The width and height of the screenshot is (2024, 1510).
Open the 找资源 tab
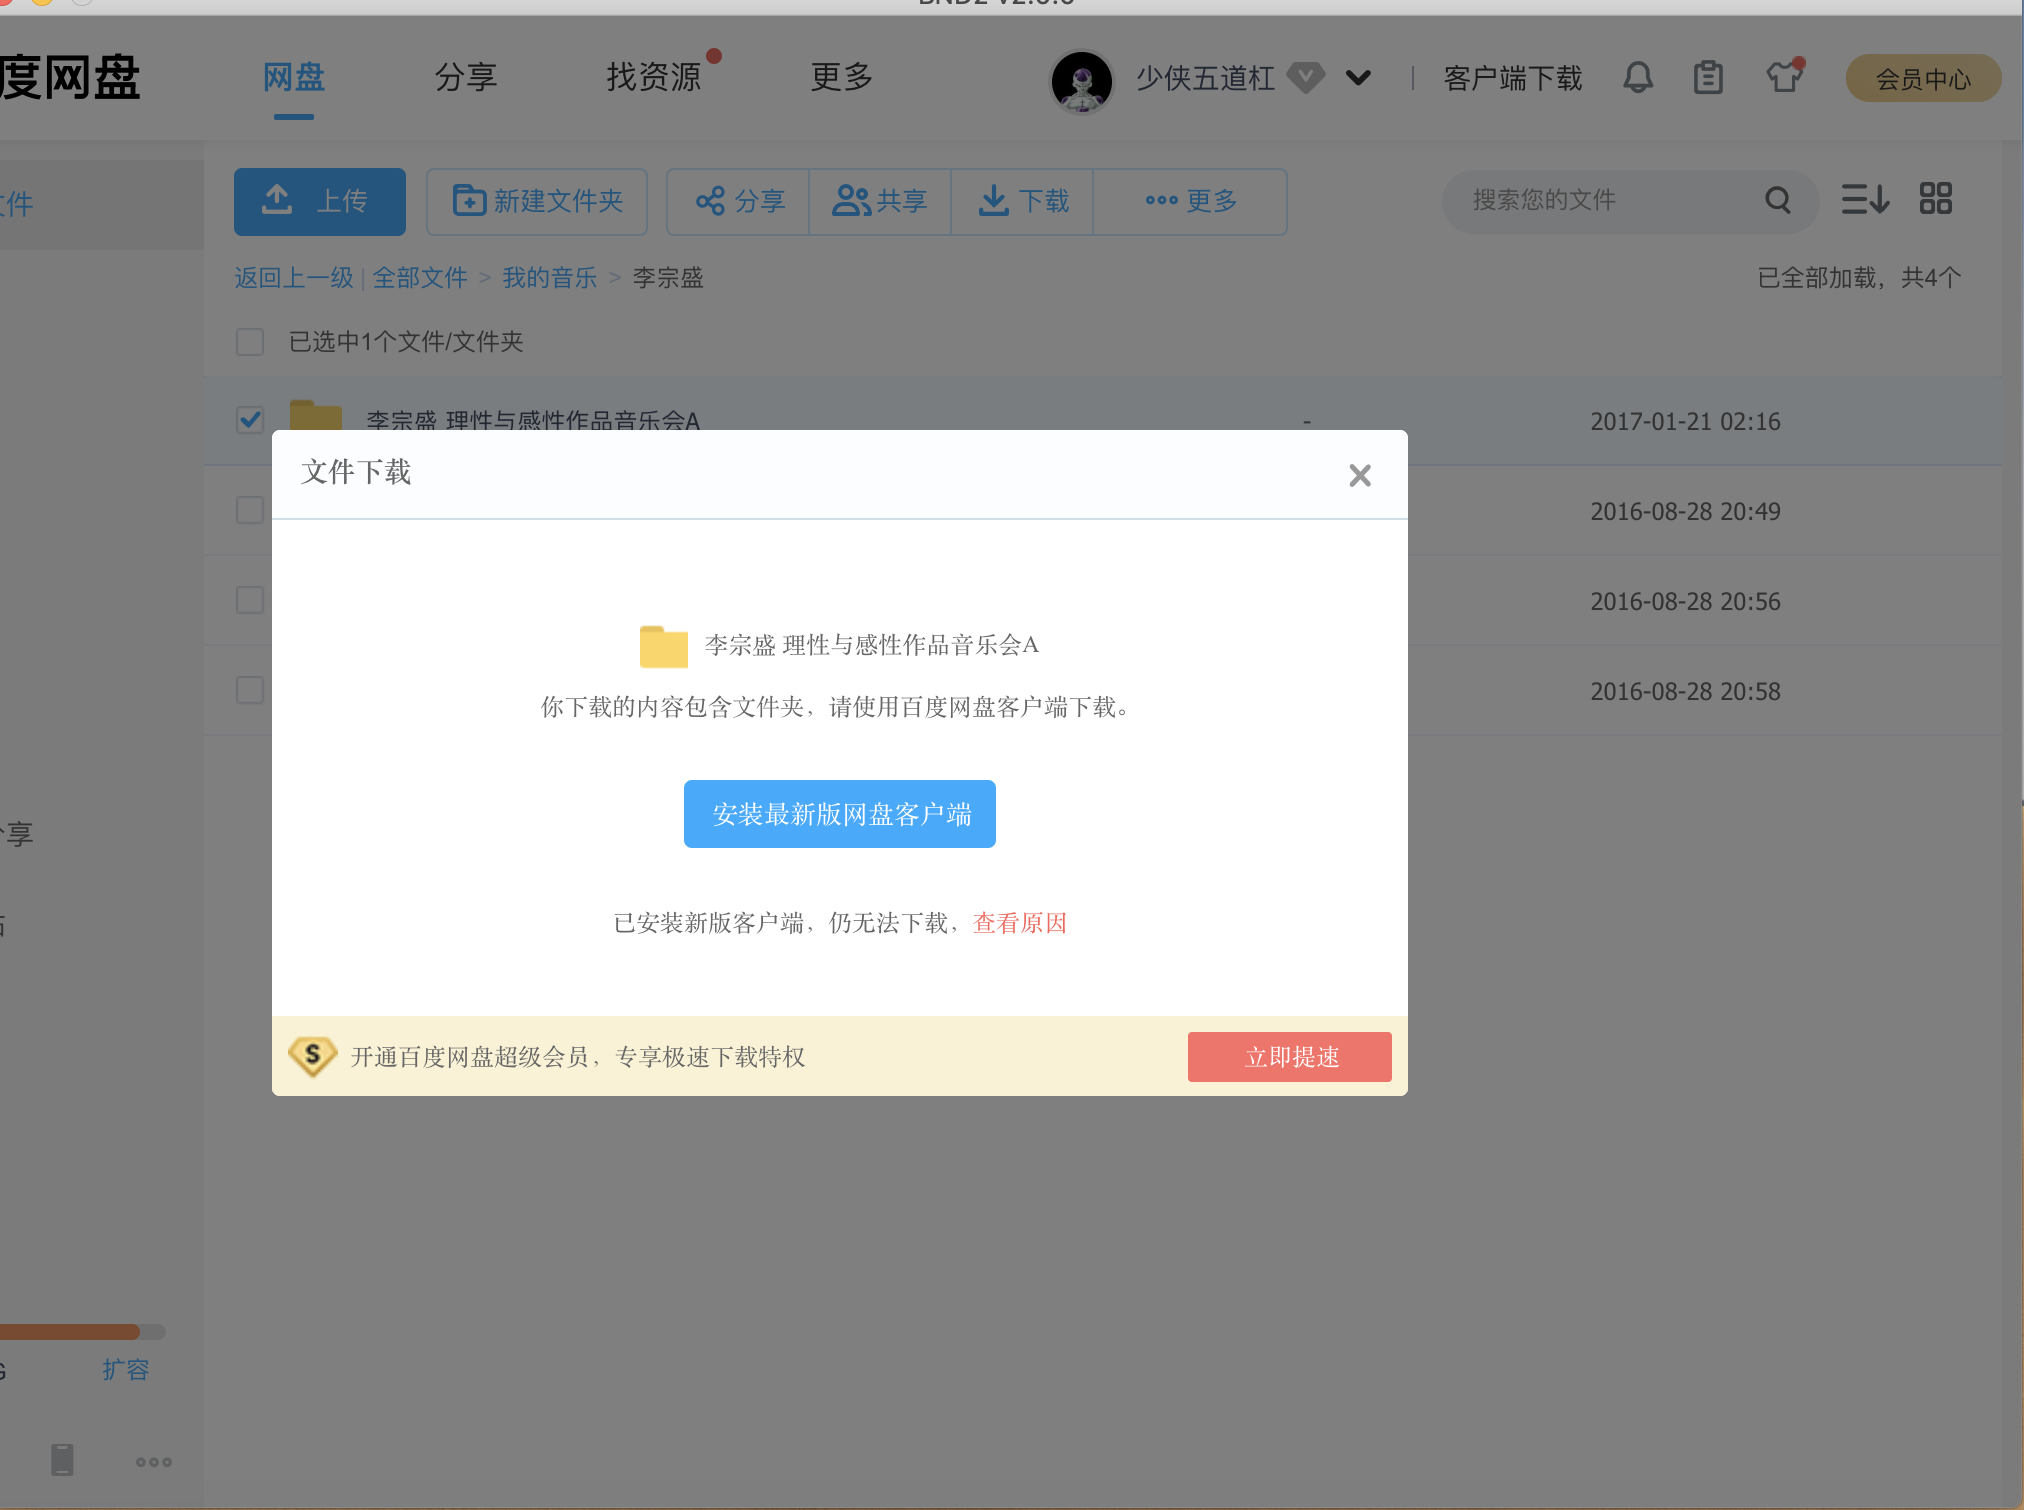[x=656, y=77]
